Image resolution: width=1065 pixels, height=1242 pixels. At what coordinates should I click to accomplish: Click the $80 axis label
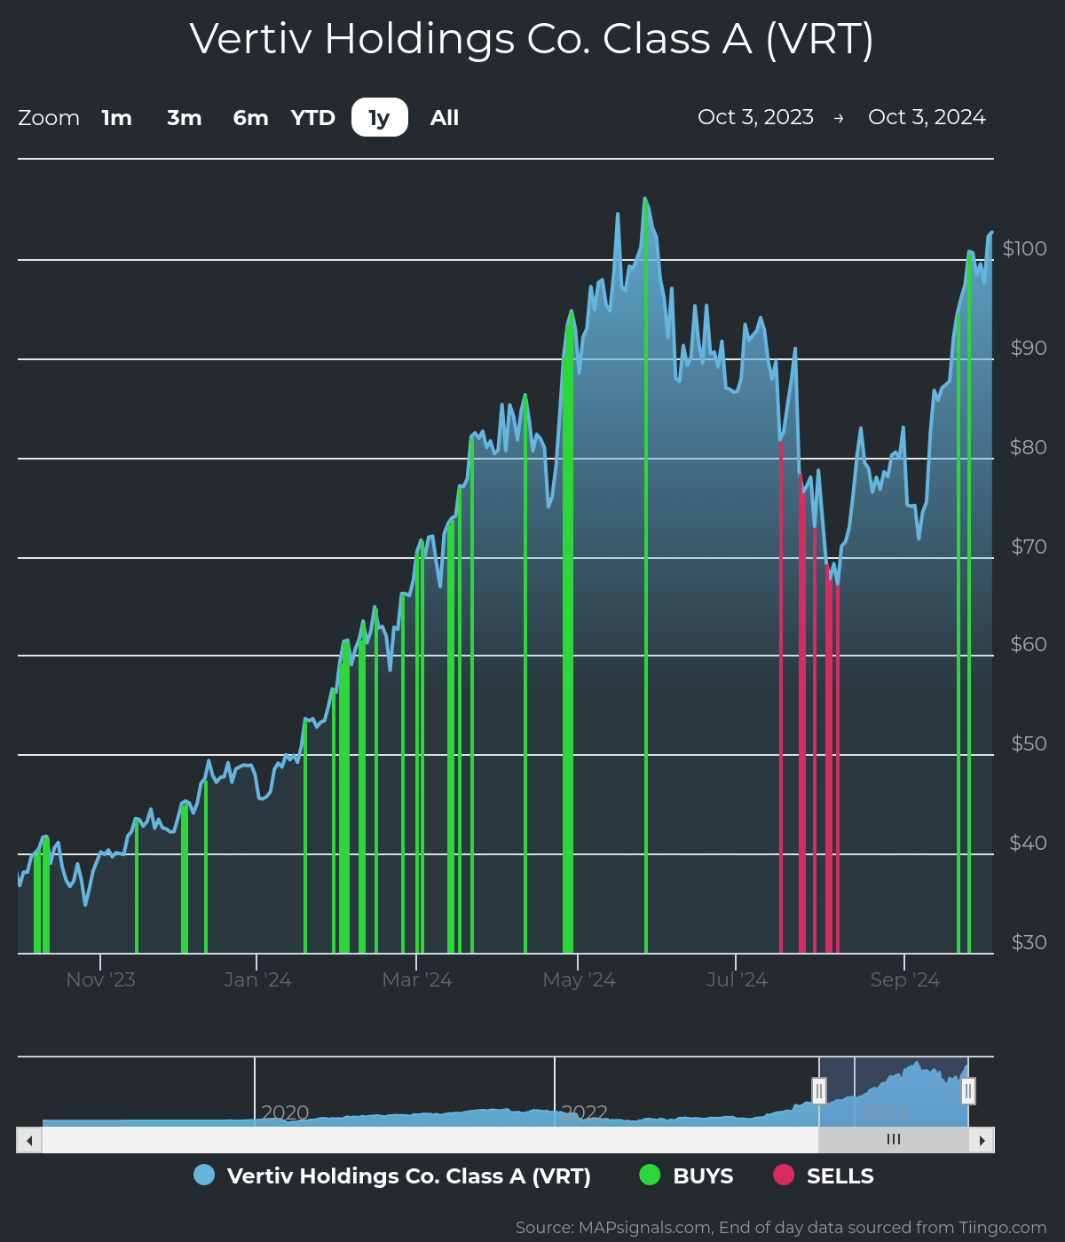tap(1029, 447)
